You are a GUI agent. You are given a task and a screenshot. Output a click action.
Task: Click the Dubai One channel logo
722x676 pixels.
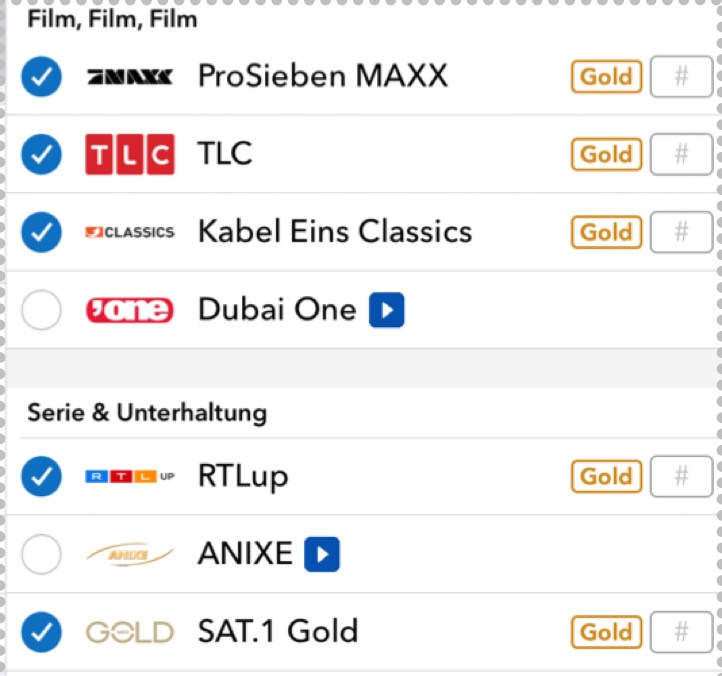tap(130, 310)
